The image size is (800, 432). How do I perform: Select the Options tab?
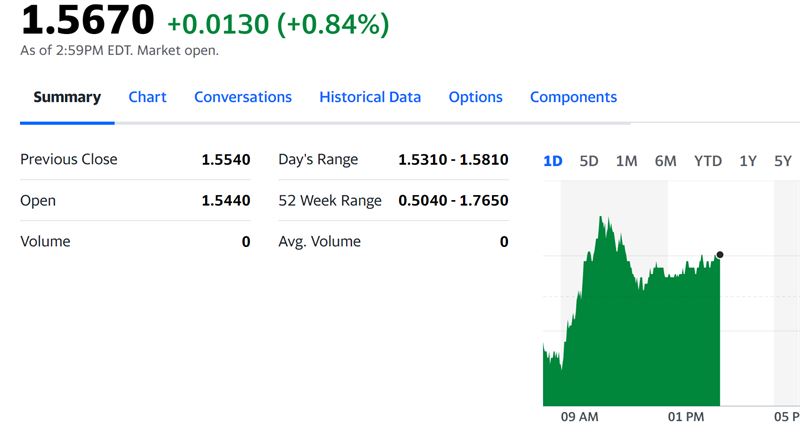[x=475, y=97]
